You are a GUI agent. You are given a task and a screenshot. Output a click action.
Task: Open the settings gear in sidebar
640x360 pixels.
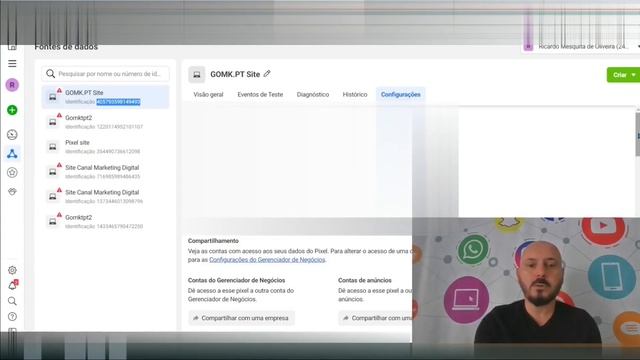(x=12, y=270)
